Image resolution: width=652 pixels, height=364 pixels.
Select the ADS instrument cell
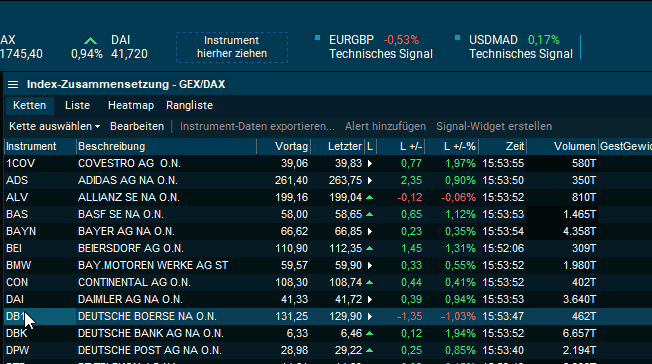coord(40,181)
